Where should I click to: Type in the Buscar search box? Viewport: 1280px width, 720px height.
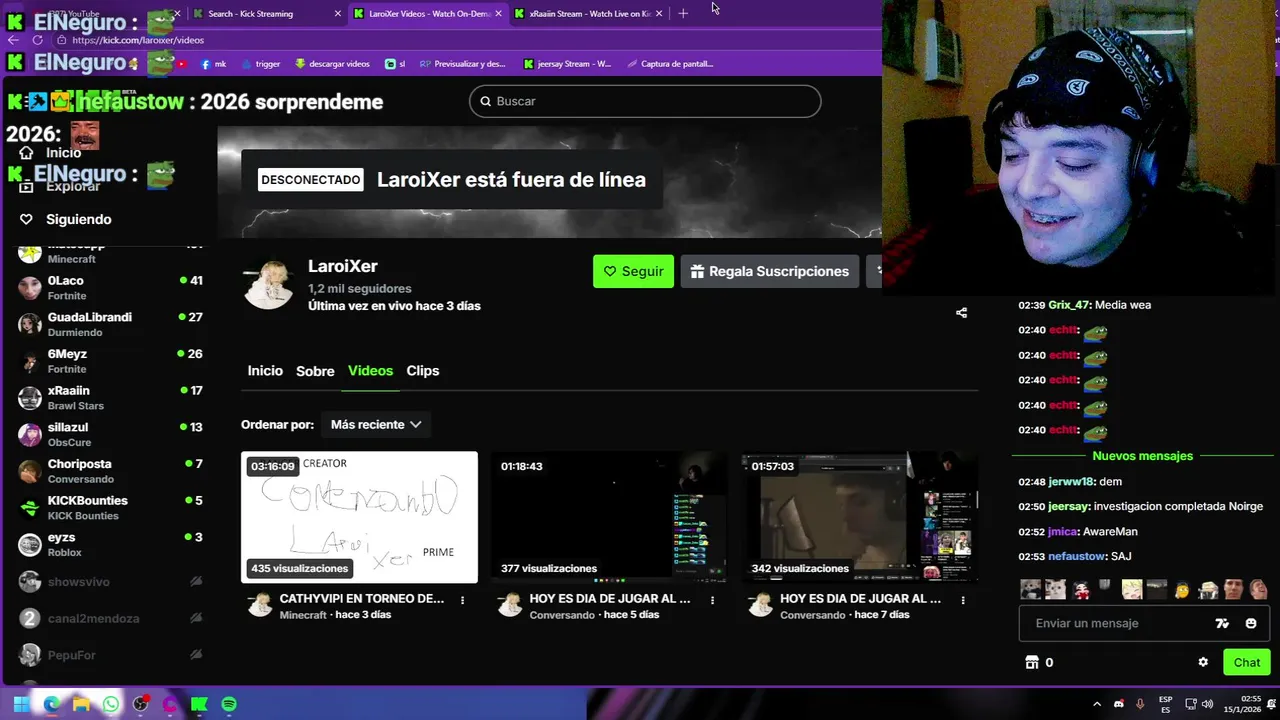pyautogui.click(x=645, y=101)
